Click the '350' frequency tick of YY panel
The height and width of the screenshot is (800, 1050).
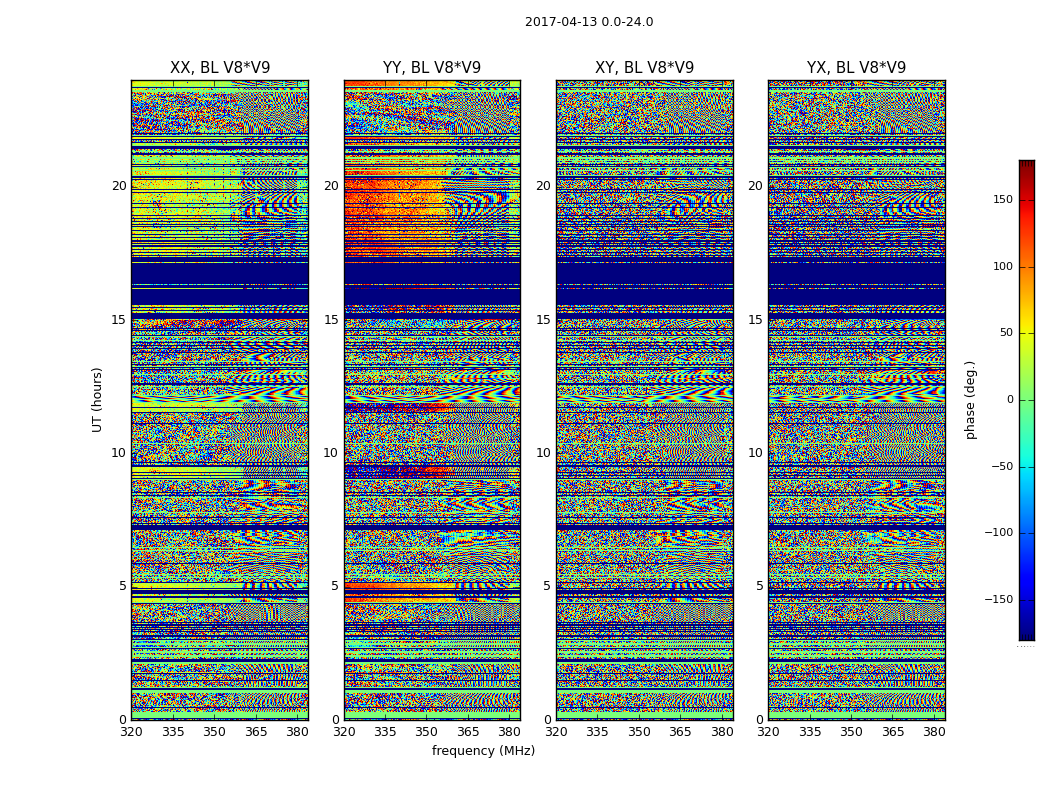[427, 732]
